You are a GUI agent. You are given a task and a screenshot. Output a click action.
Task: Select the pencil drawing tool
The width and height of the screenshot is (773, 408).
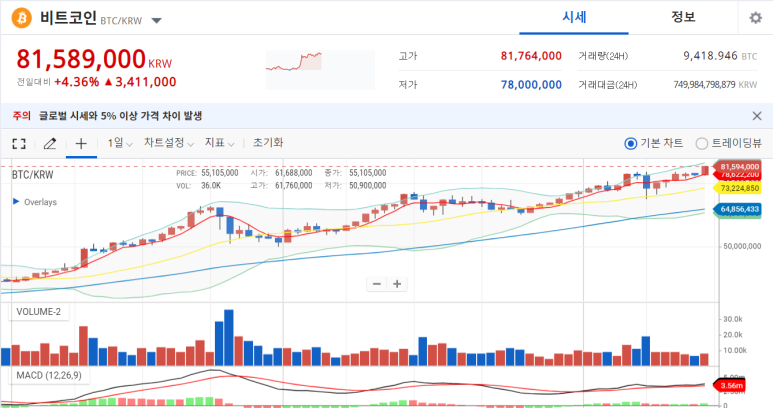tap(50, 144)
